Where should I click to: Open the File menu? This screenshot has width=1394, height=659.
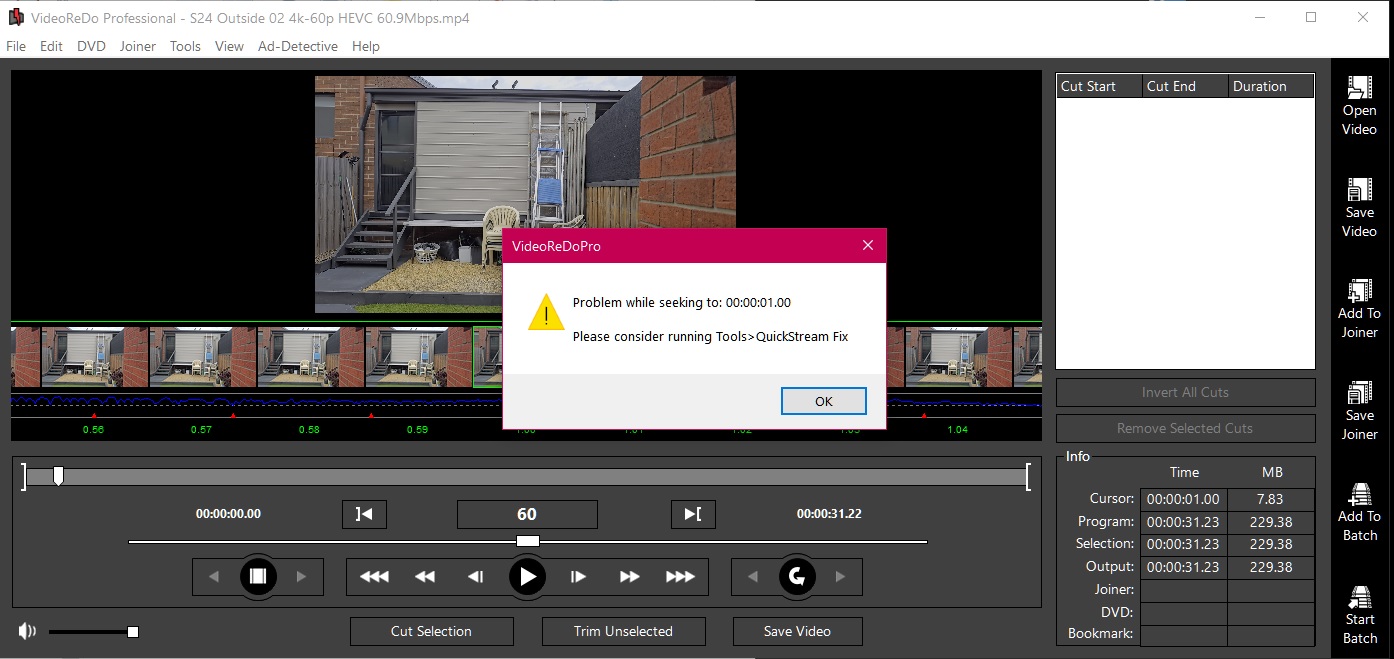pyautogui.click(x=16, y=46)
